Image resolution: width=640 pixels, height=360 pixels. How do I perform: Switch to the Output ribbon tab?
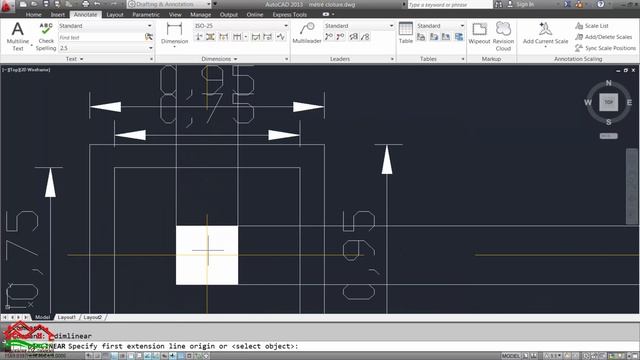pyautogui.click(x=229, y=14)
